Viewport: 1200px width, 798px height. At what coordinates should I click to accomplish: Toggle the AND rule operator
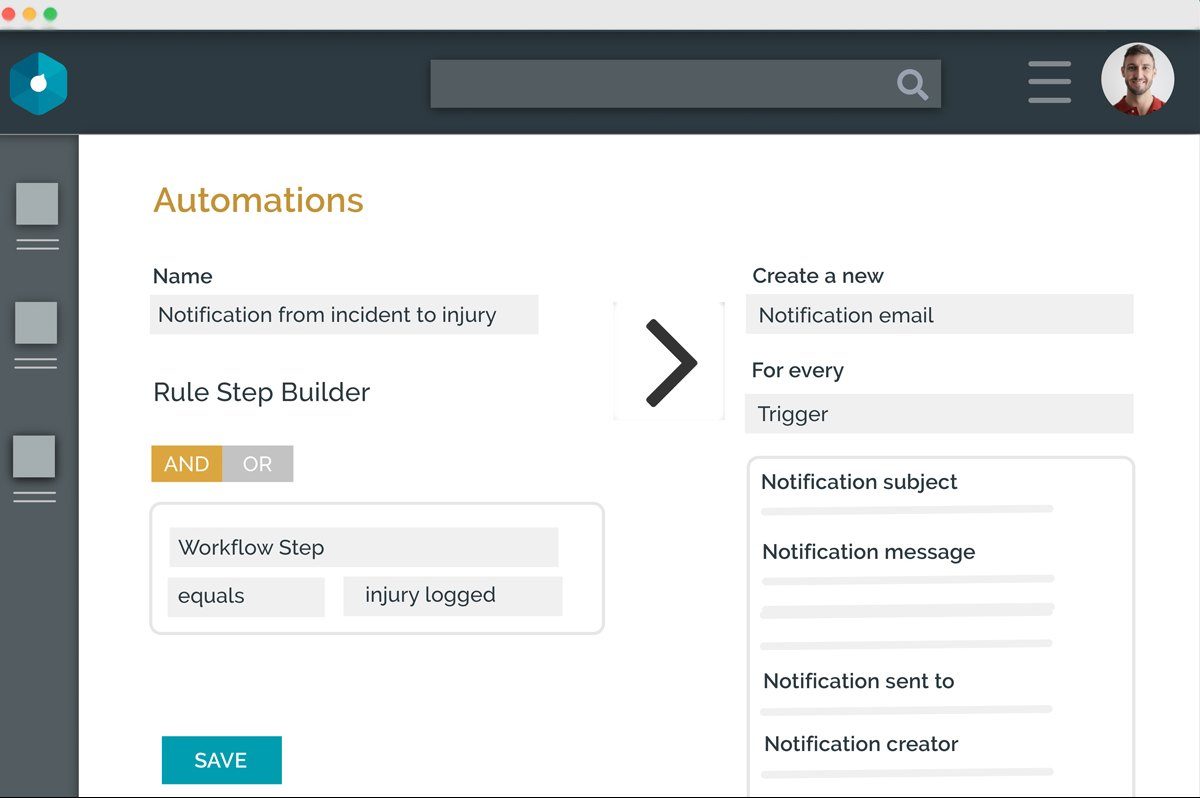(x=186, y=464)
